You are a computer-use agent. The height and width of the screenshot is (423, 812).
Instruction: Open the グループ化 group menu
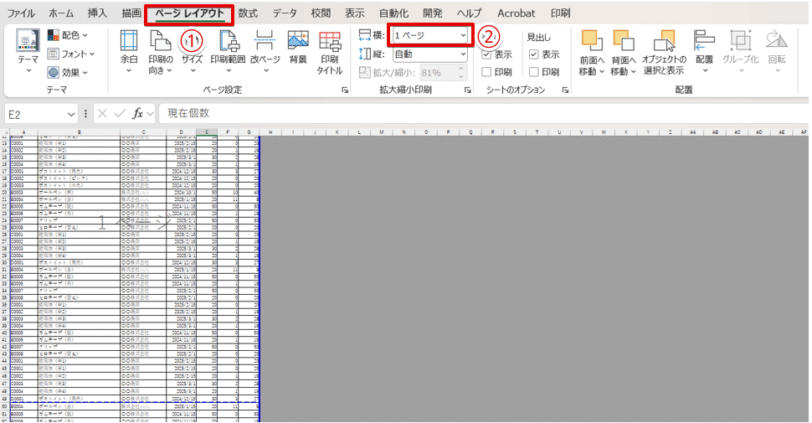(x=741, y=52)
